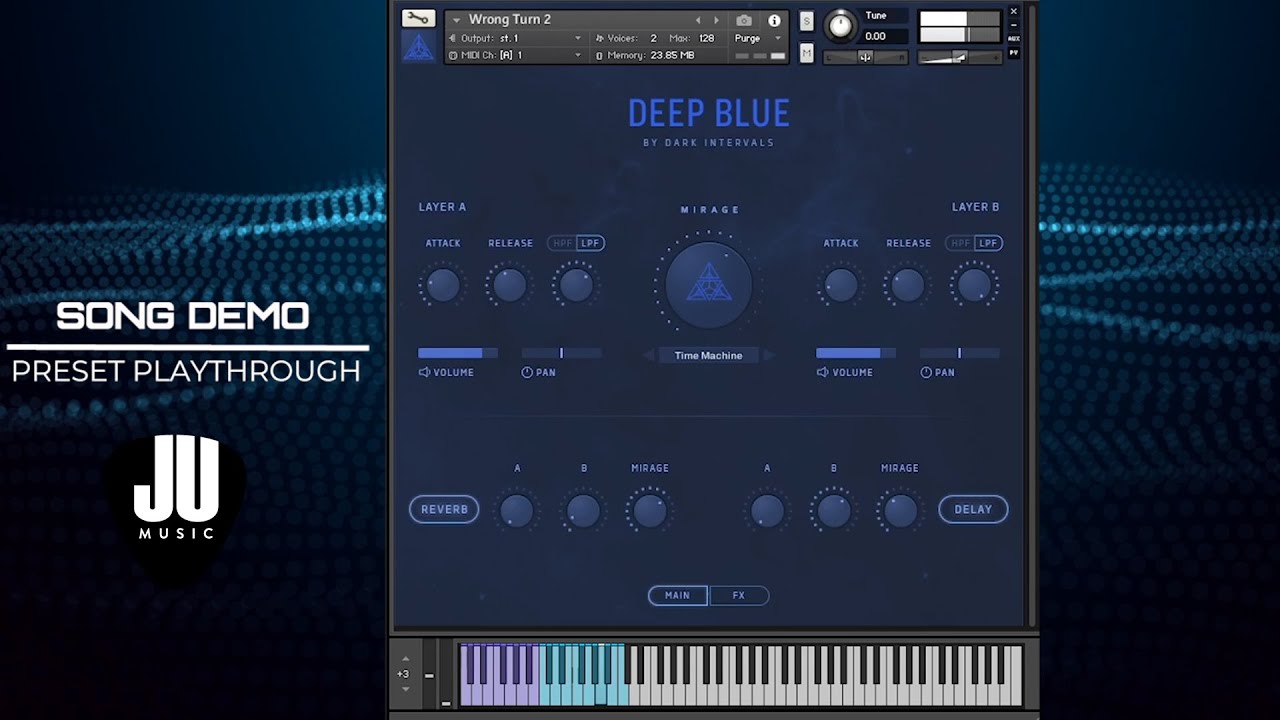Toggle the DELAY effect button
1280x720 pixels.
click(973, 509)
